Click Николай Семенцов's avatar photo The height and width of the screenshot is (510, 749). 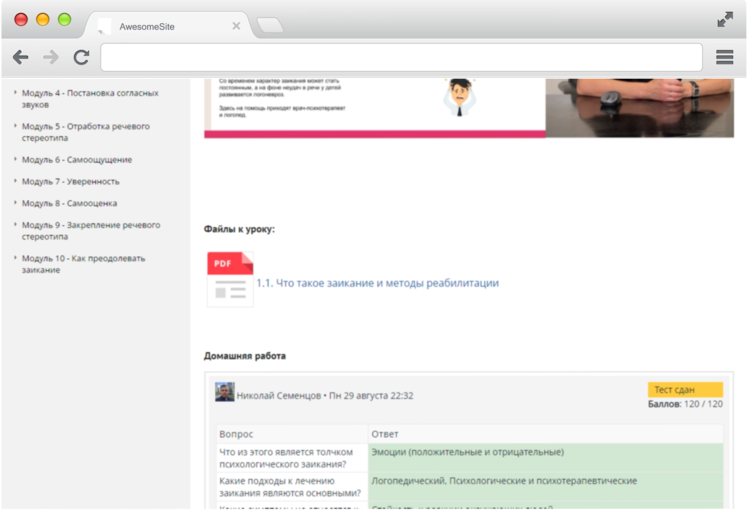point(225,392)
